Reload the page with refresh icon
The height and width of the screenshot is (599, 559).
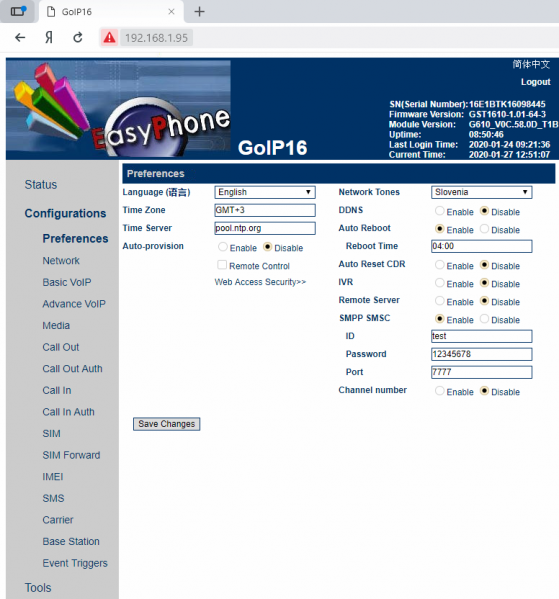coord(78,37)
